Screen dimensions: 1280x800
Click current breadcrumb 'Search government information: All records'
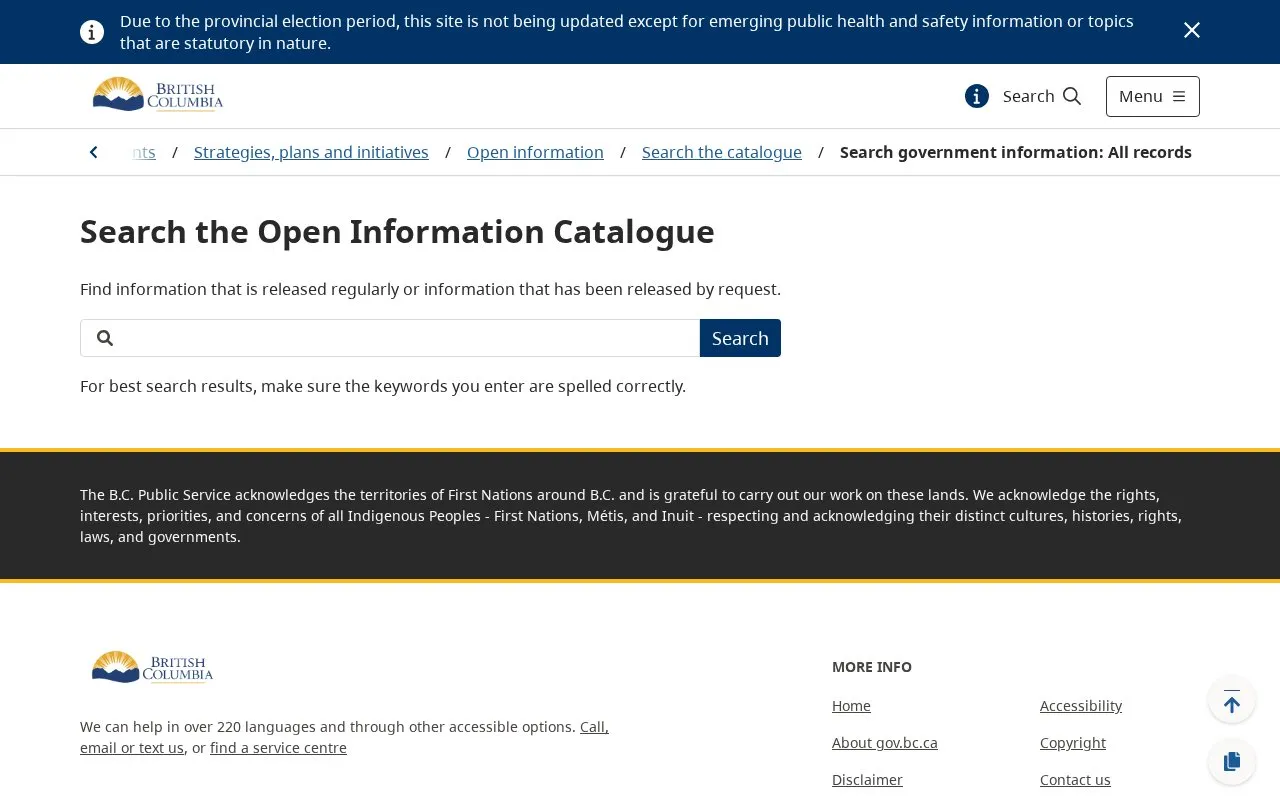[x=1016, y=152]
